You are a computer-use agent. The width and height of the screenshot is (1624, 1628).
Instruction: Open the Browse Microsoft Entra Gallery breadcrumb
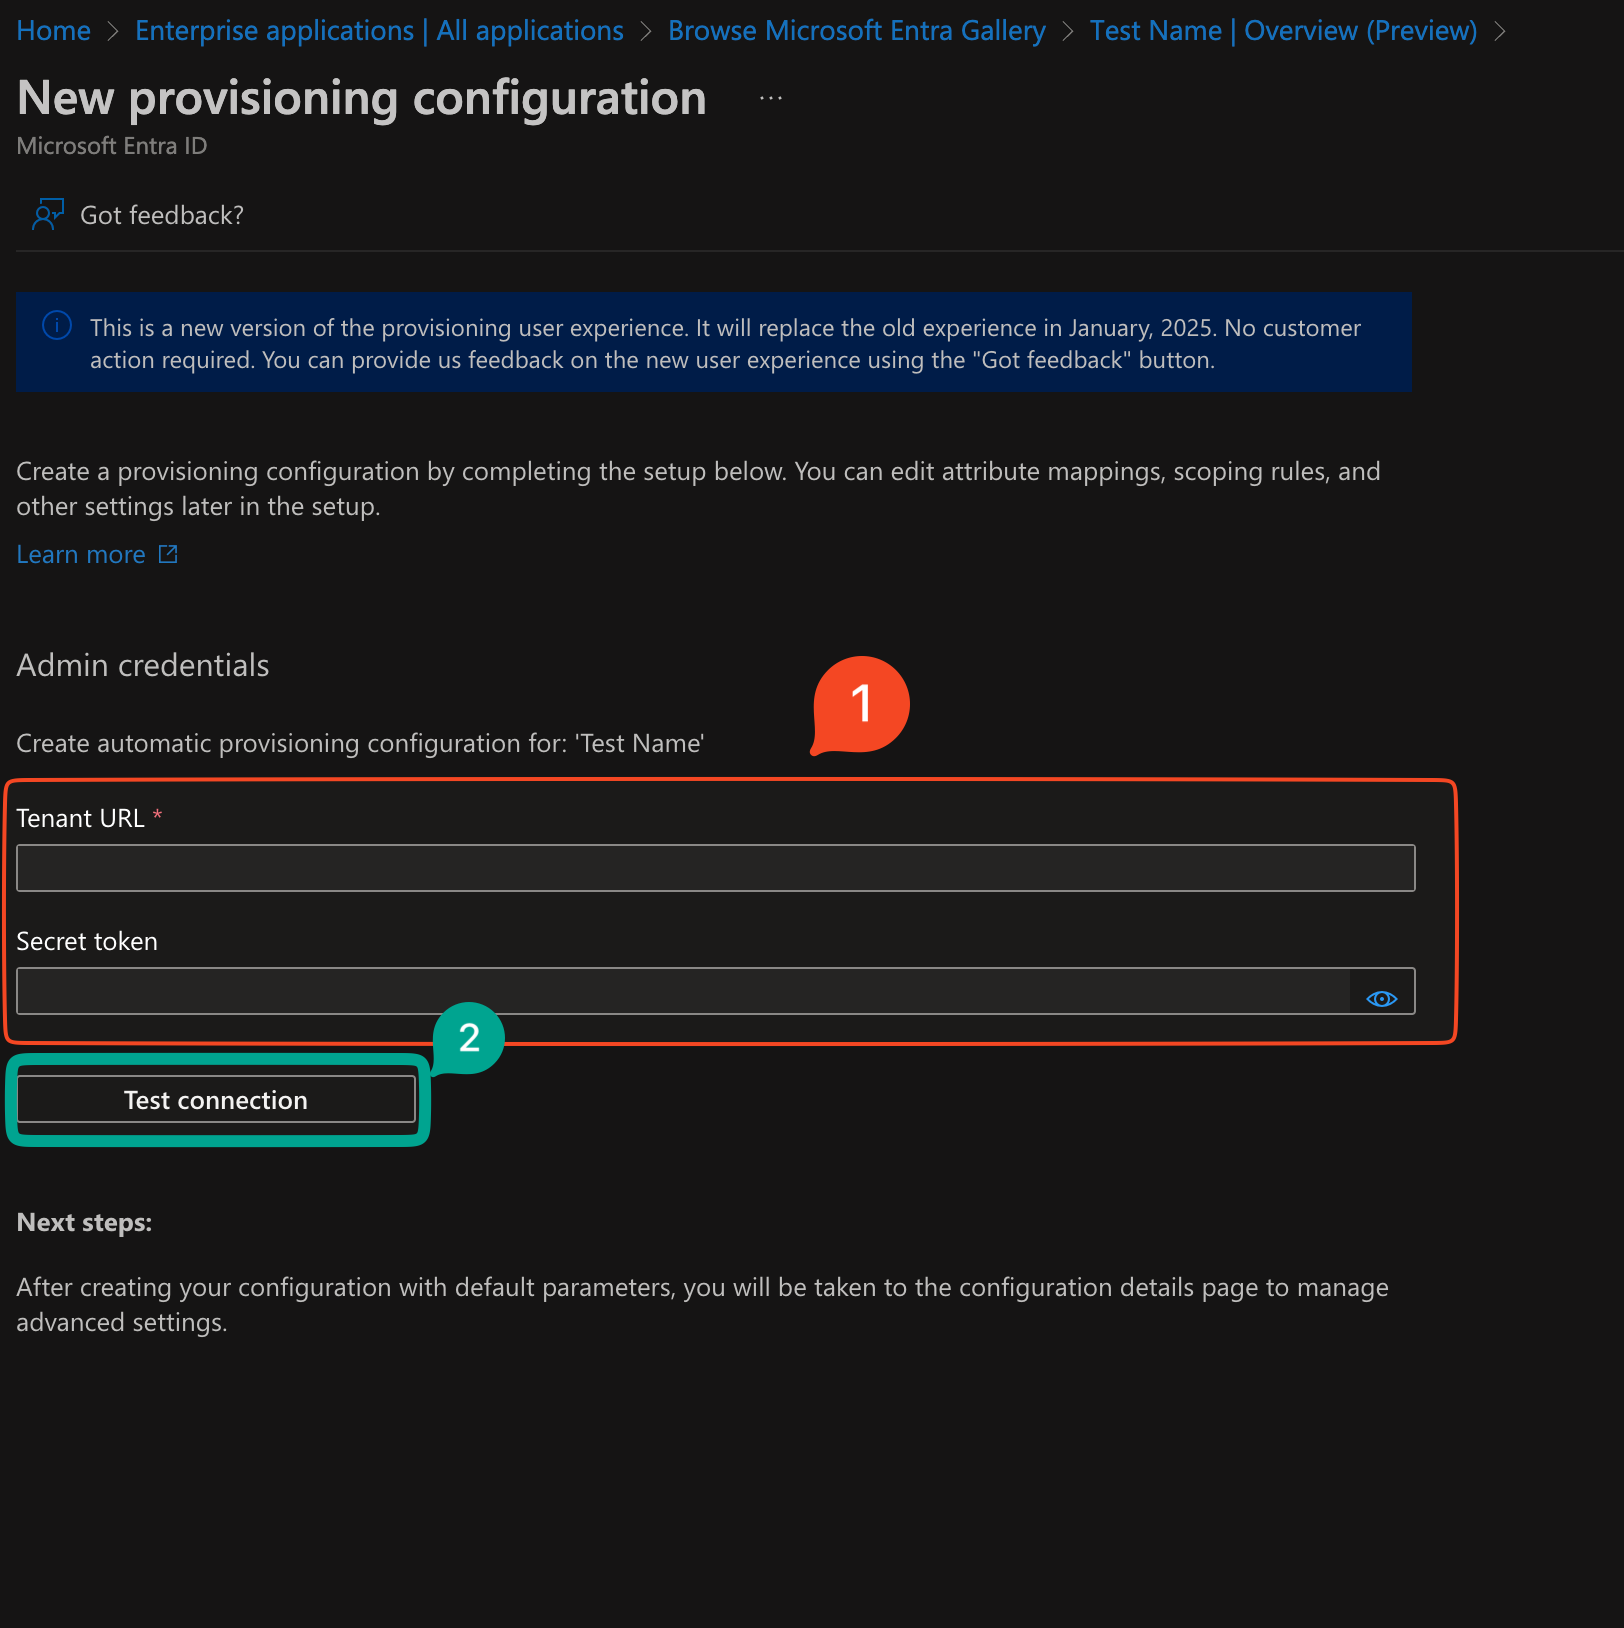point(856,31)
